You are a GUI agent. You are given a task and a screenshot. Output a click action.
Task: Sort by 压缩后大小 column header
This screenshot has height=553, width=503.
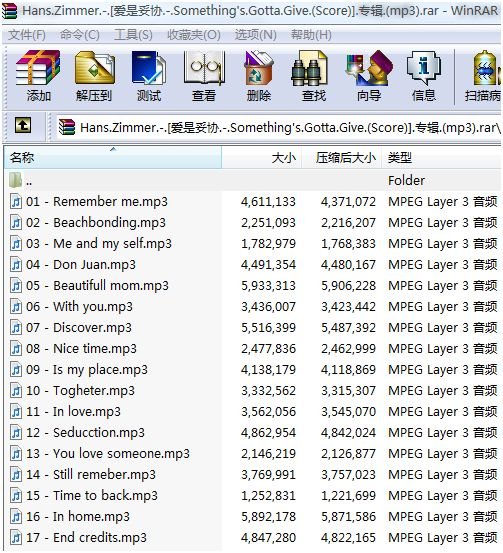(342, 157)
